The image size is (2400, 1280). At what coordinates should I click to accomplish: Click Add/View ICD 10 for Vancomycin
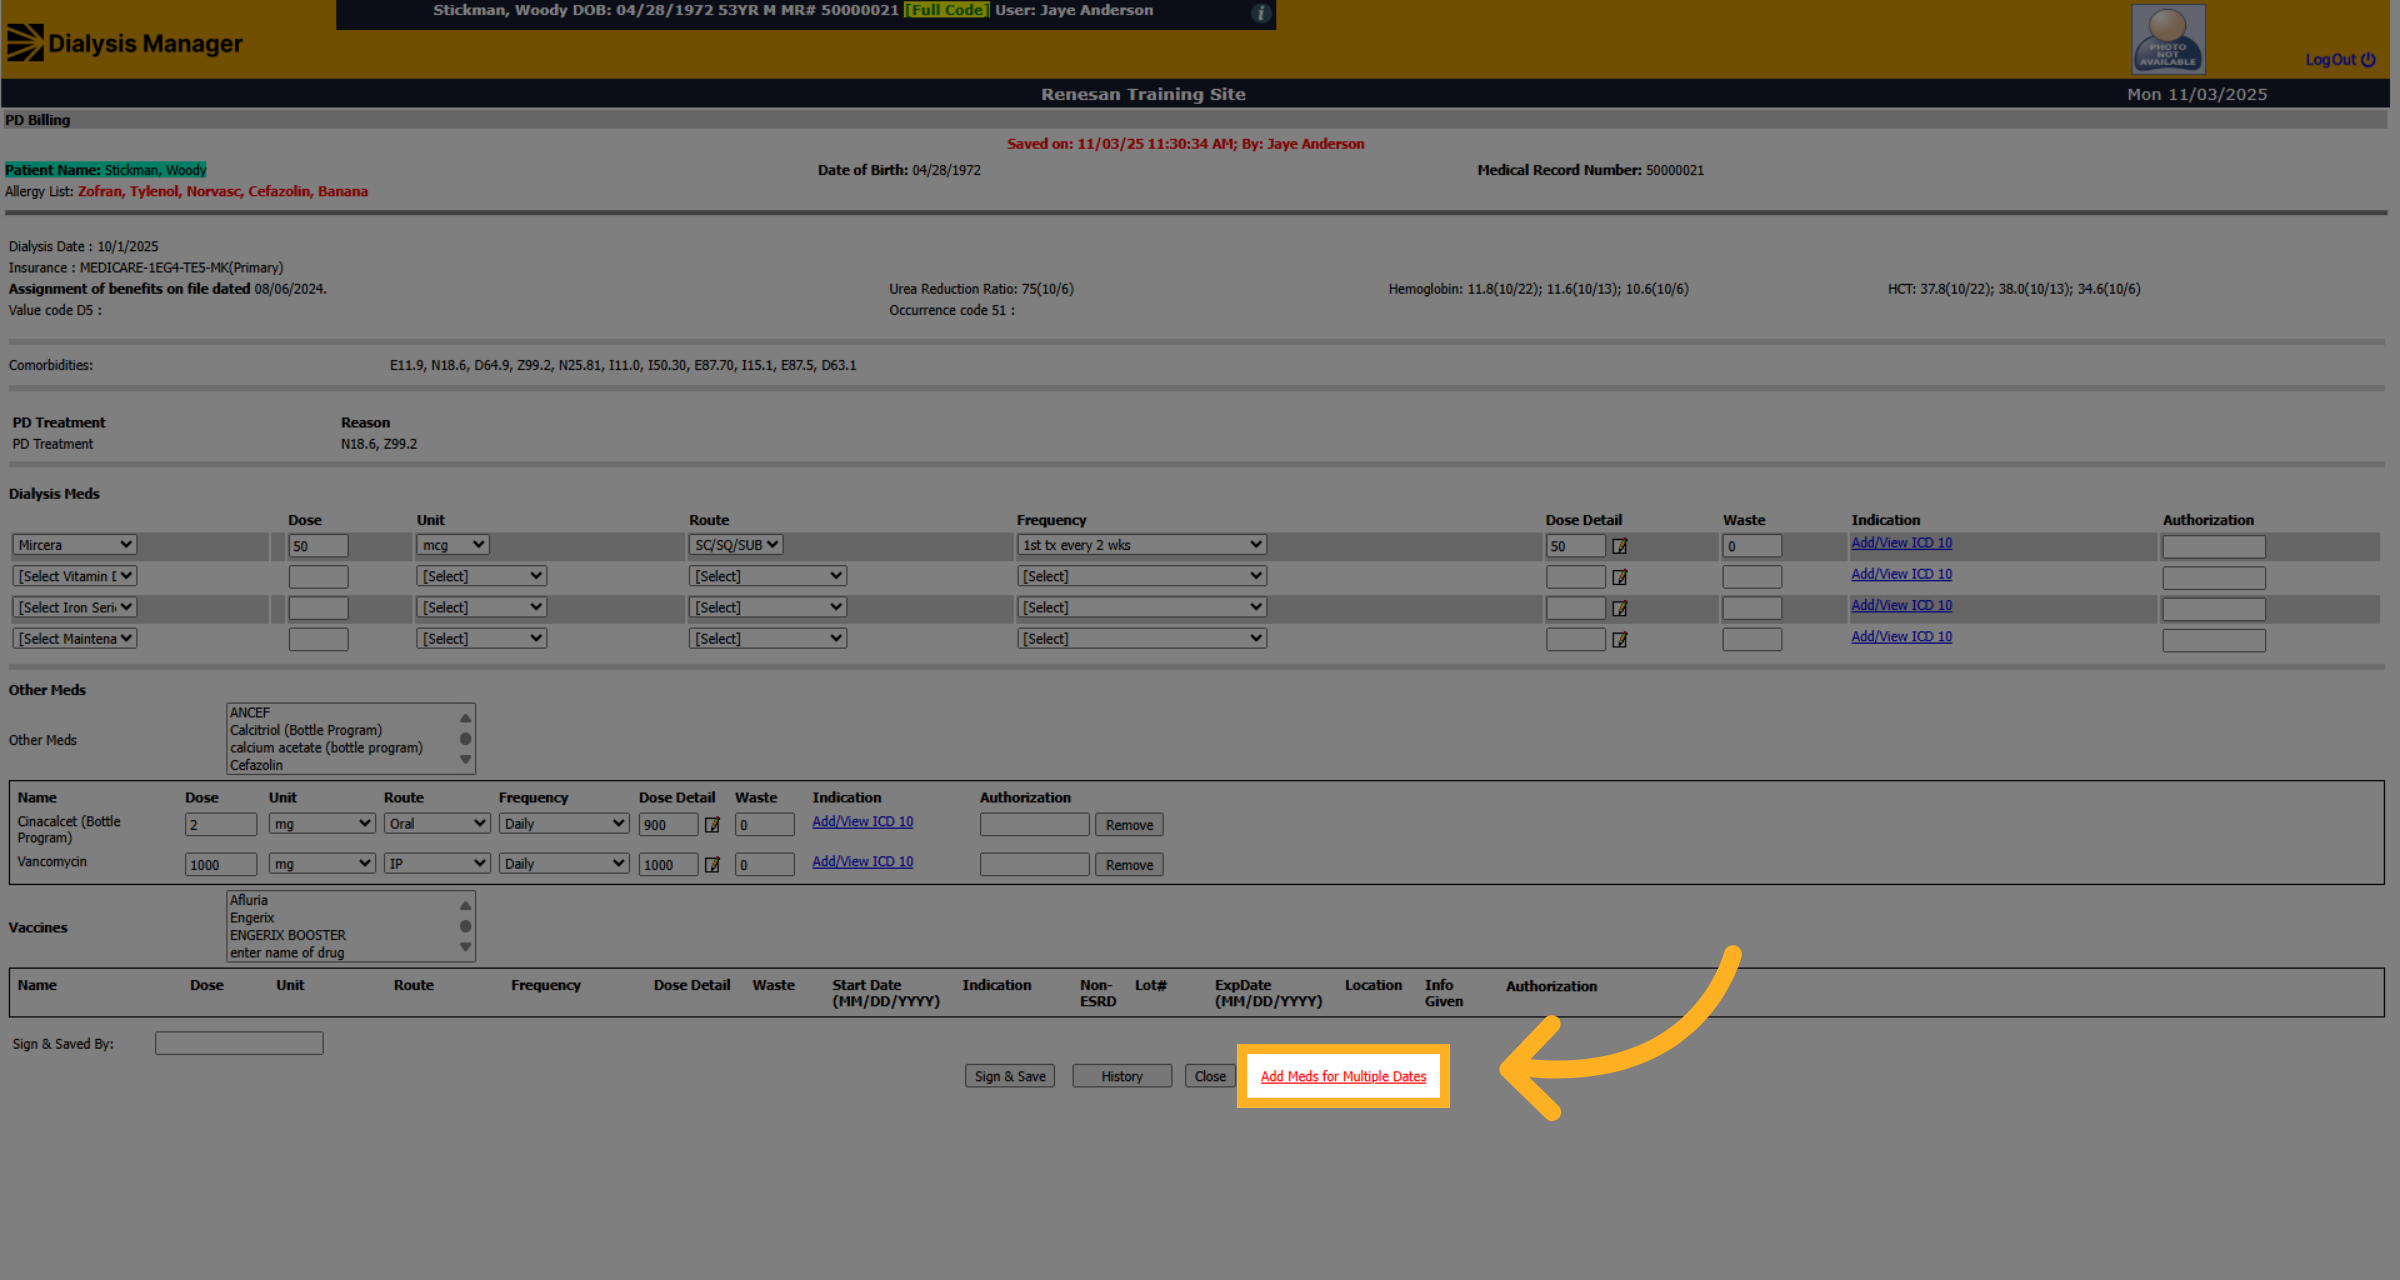(x=862, y=862)
